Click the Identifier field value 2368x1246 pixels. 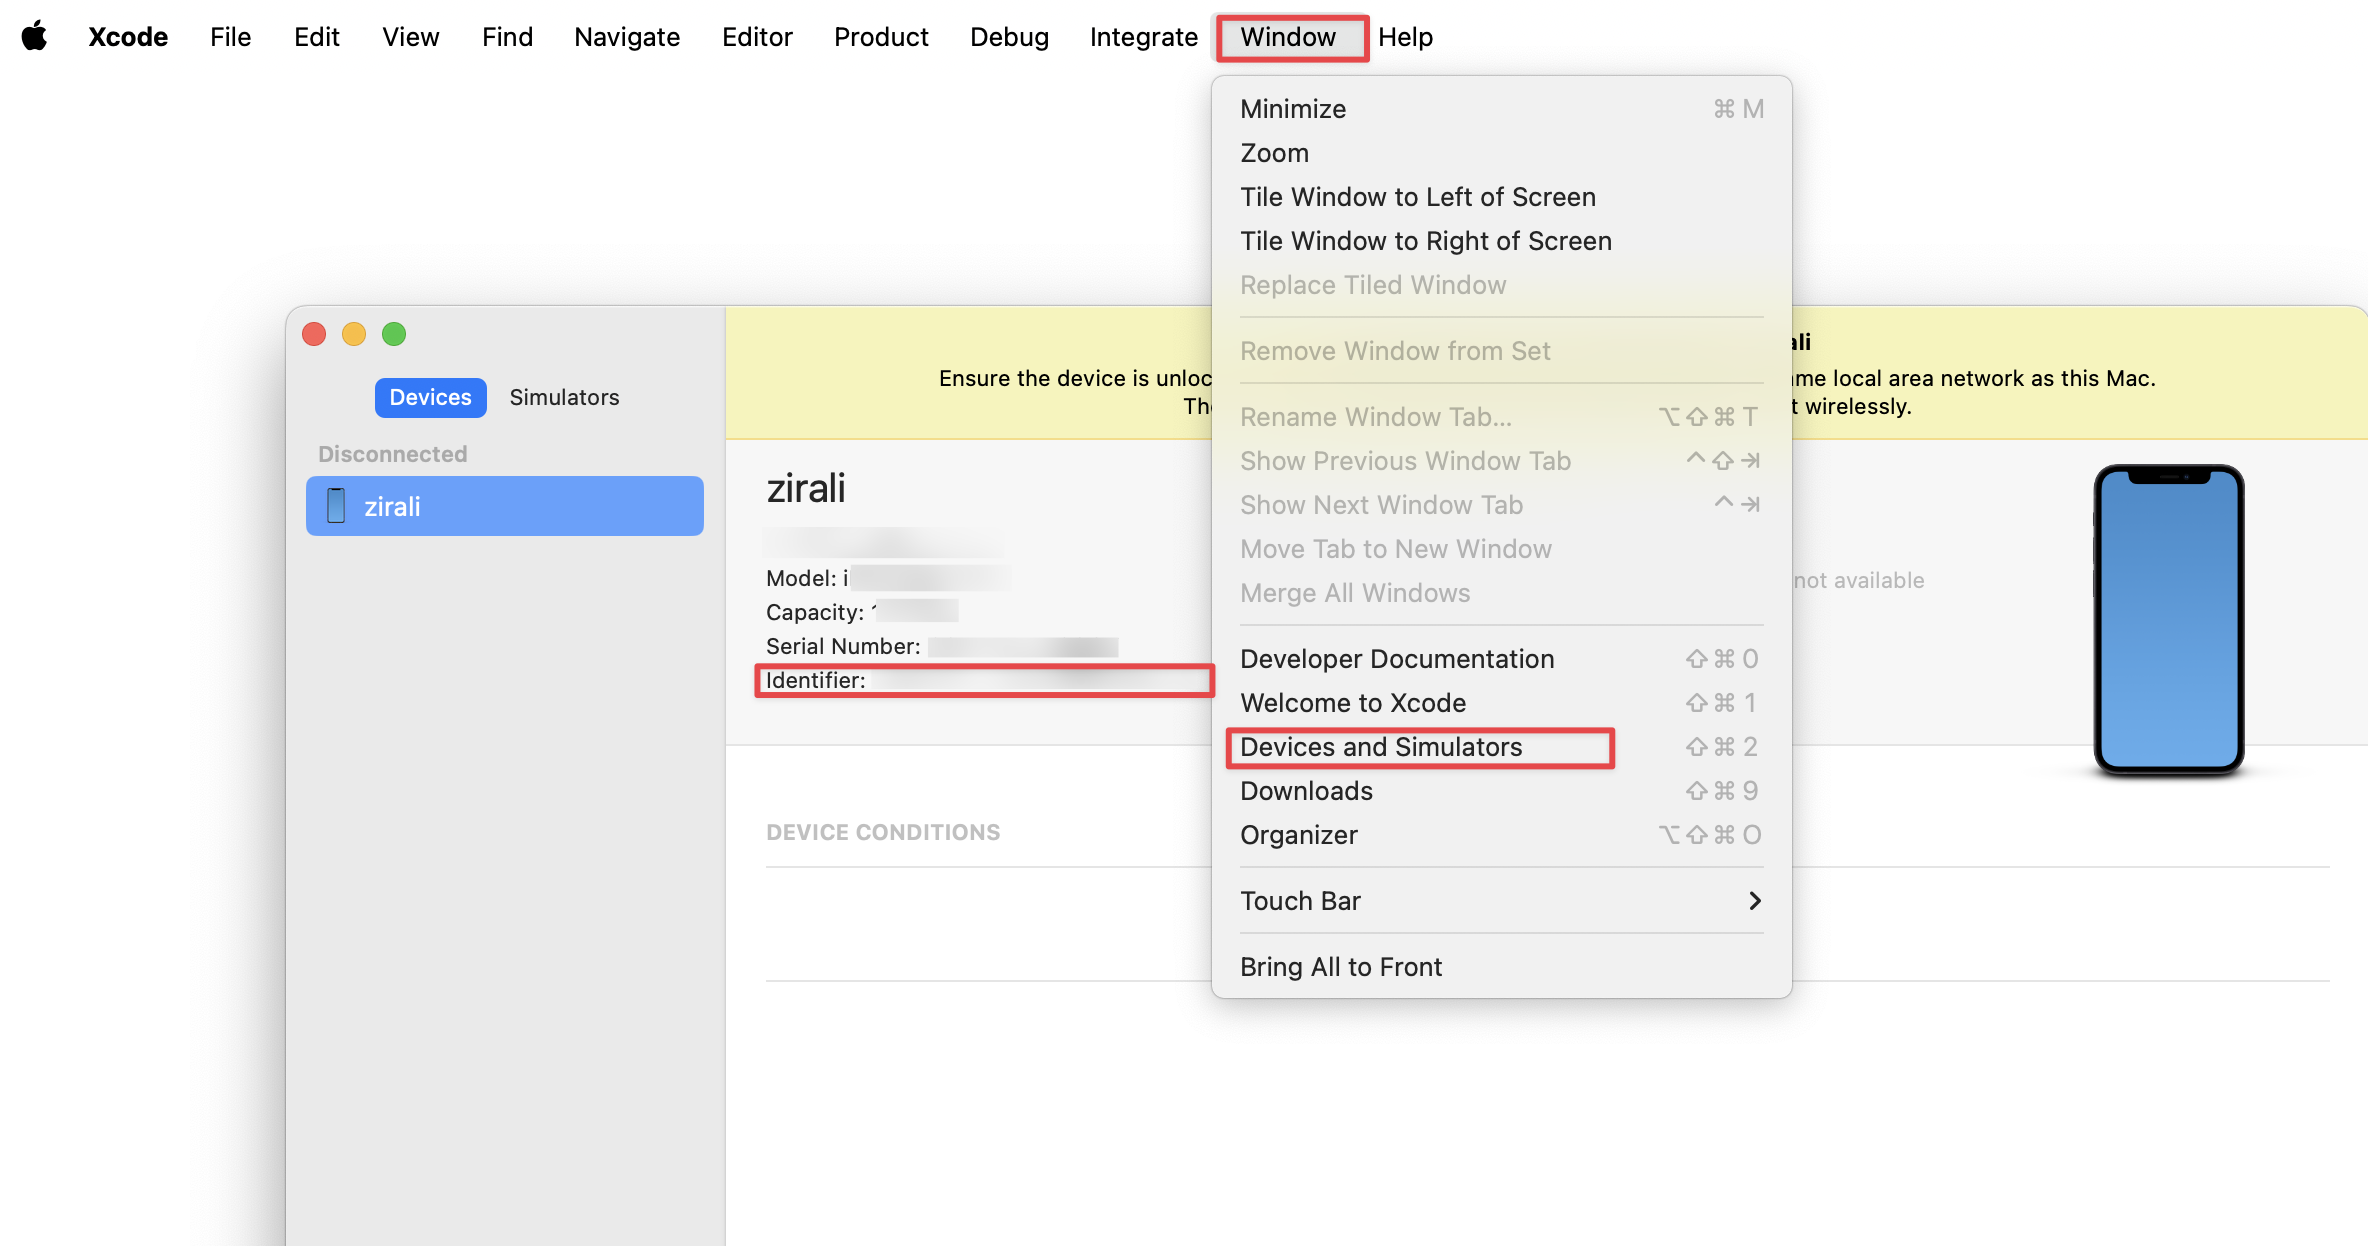1038,680
